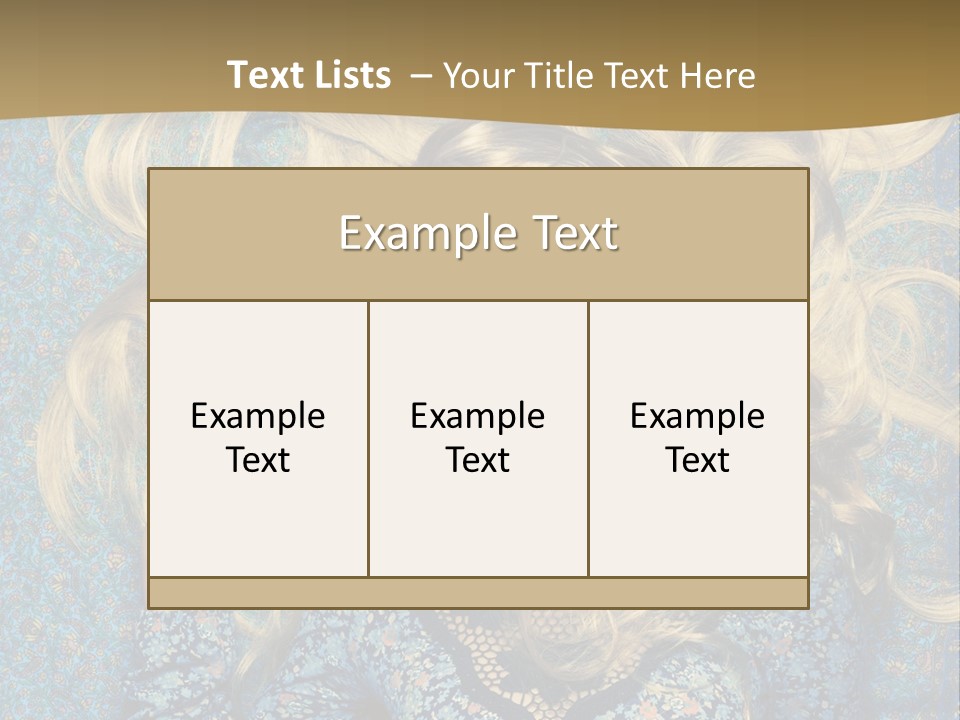Click the divider between middle and right cells
This screenshot has width=960, height=720.
point(588,438)
